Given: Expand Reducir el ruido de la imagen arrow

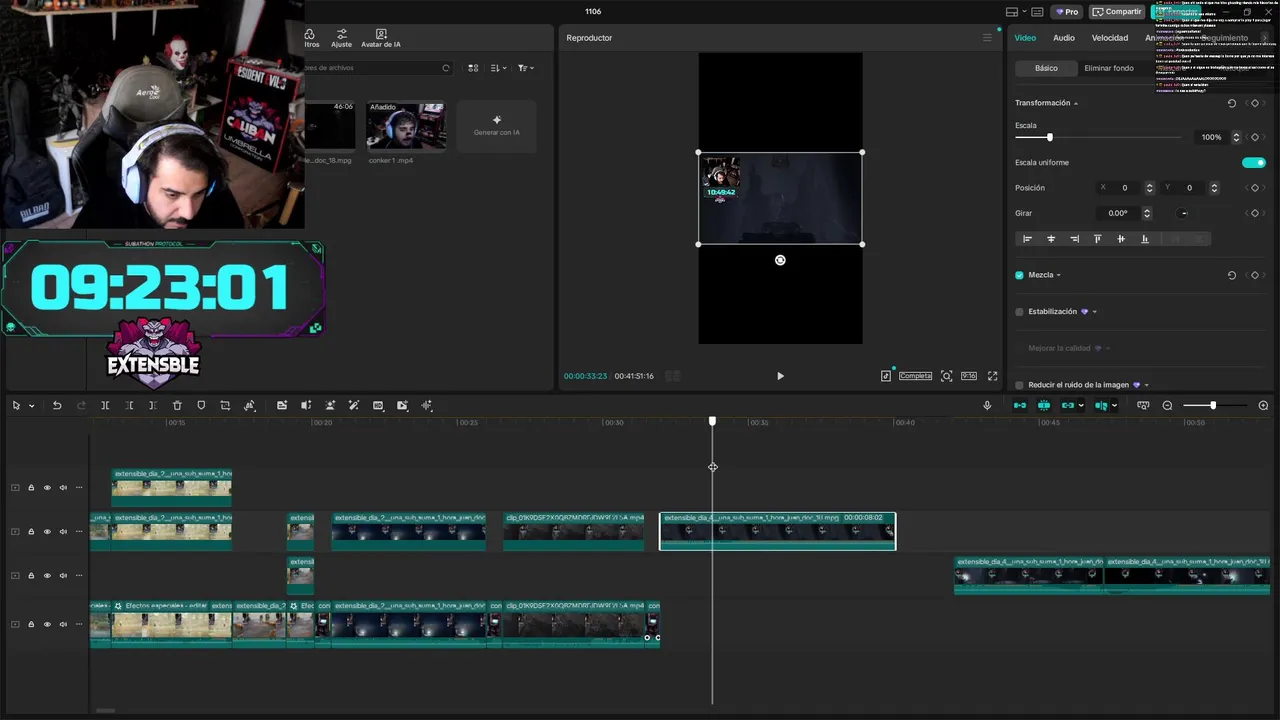Looking at the screenshot, I should click(1147, 385).
